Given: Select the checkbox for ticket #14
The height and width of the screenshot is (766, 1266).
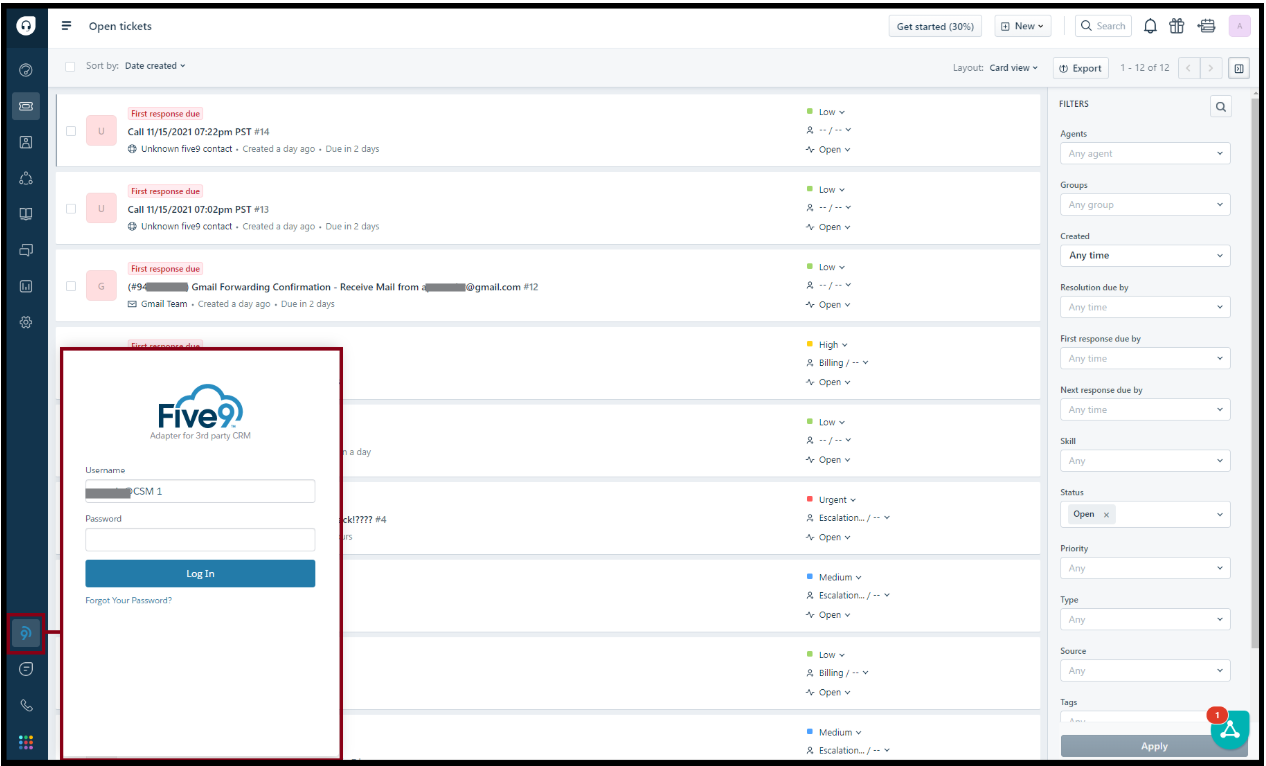Looking at the screenshot, I should coord(71,131).
